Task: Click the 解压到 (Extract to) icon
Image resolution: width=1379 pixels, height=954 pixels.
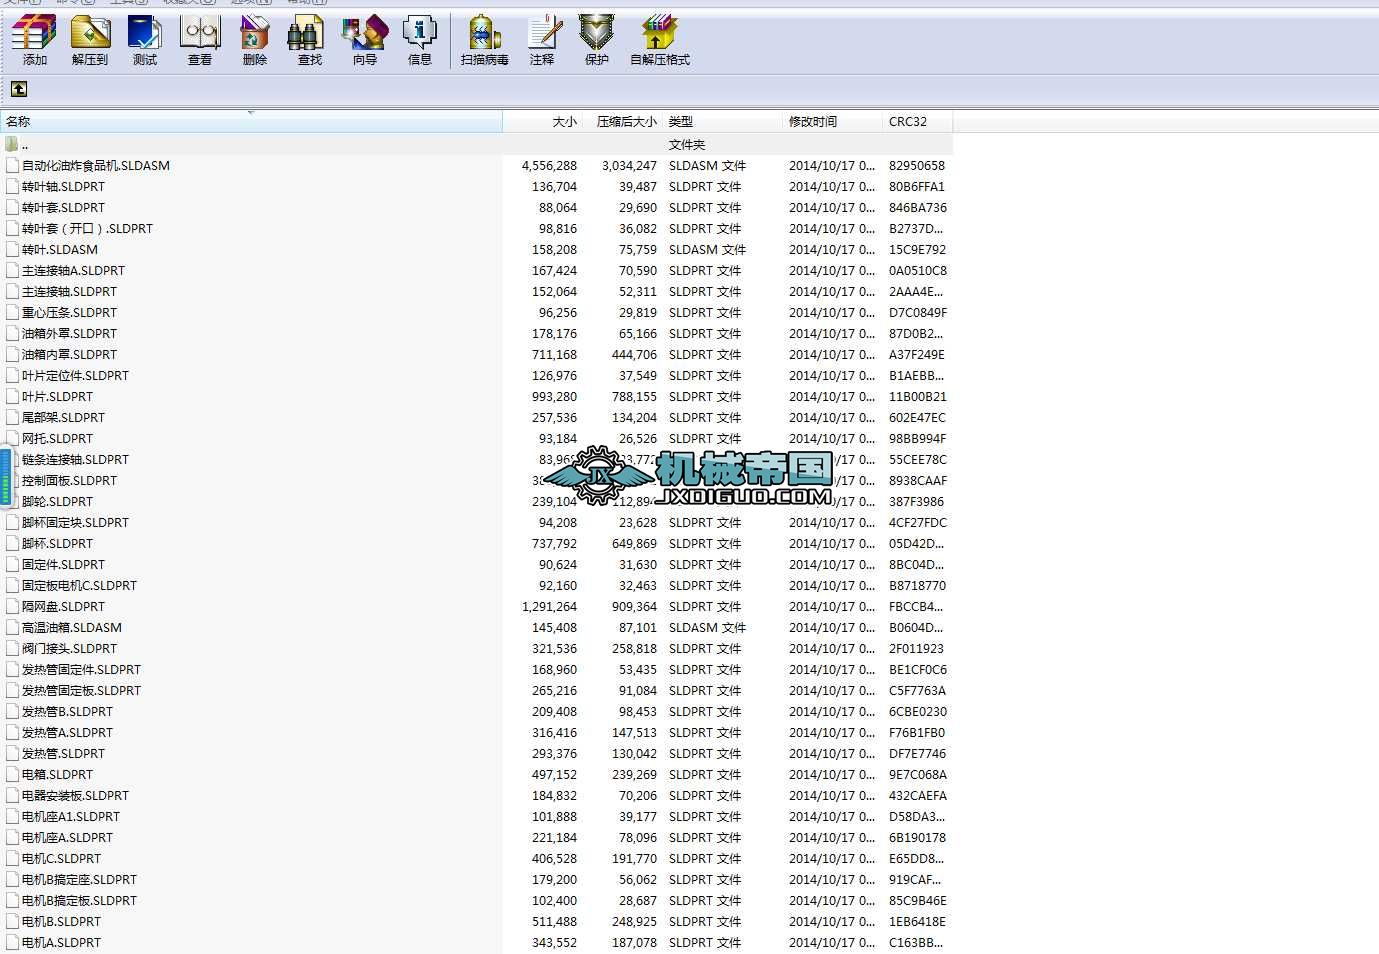Action: 90,40
